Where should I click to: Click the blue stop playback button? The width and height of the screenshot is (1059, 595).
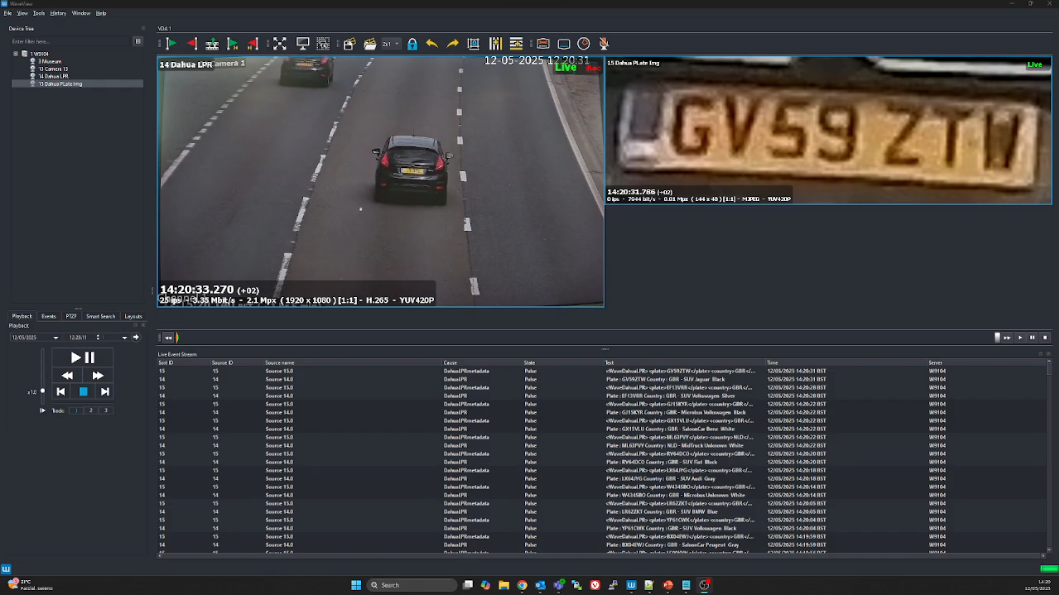tap(83, 392)
